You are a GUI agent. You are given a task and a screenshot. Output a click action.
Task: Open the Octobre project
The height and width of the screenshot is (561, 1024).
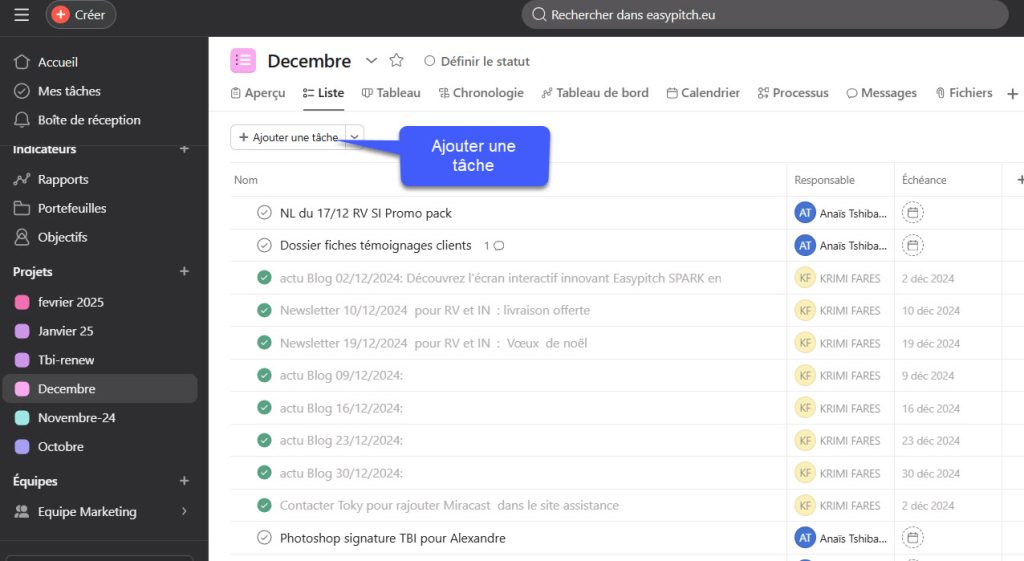(x=61, y=447)
